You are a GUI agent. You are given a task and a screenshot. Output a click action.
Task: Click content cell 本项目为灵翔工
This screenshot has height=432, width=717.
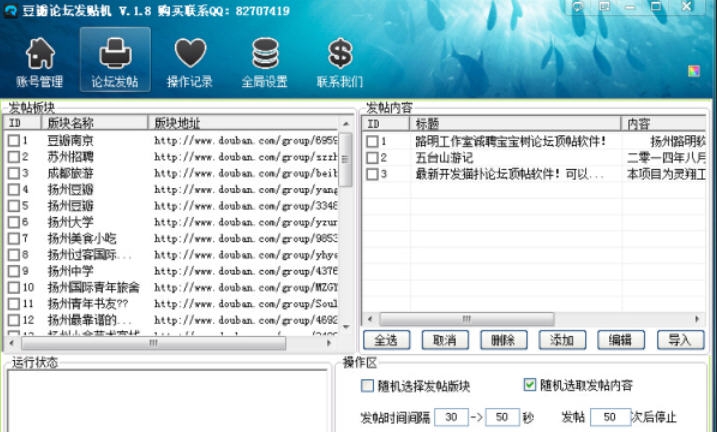pos(666,174)
